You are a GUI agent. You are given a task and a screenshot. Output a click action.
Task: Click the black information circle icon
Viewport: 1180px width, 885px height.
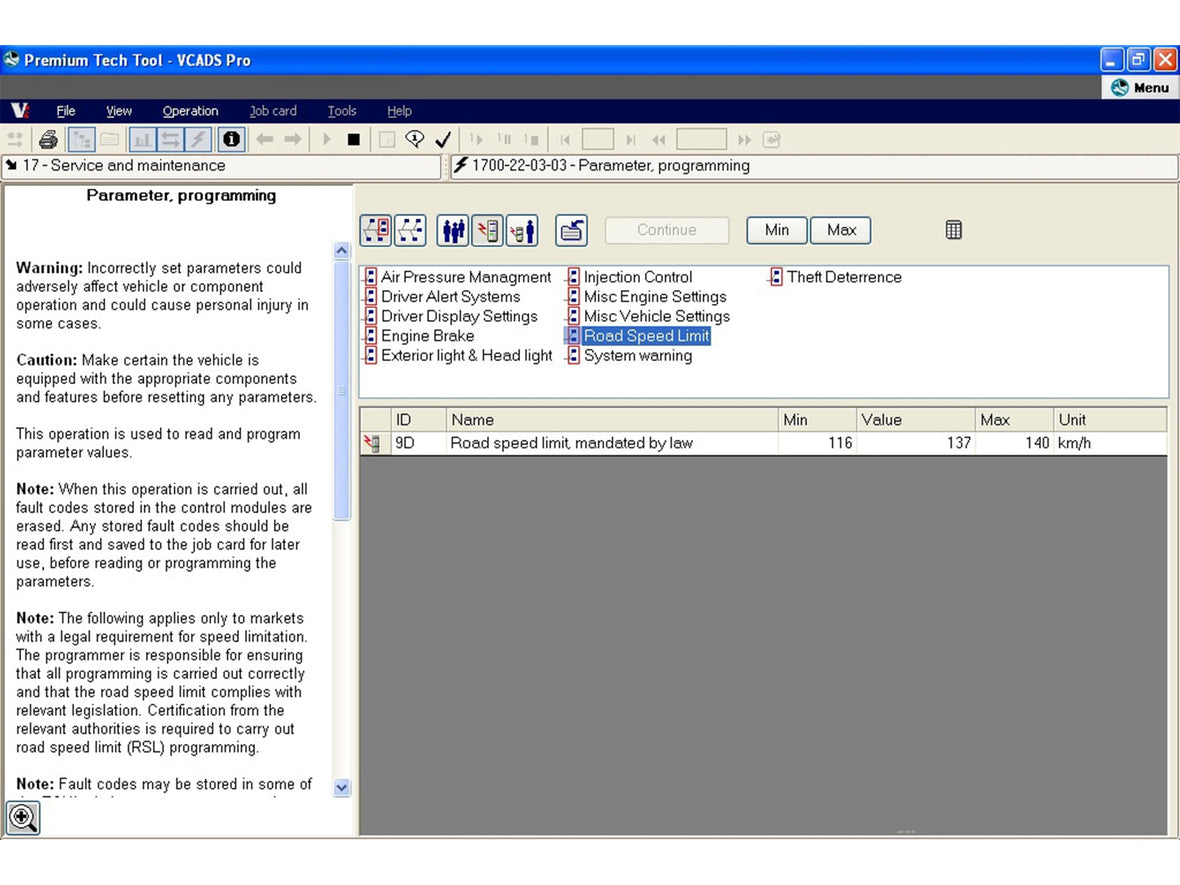click(231, 139)
